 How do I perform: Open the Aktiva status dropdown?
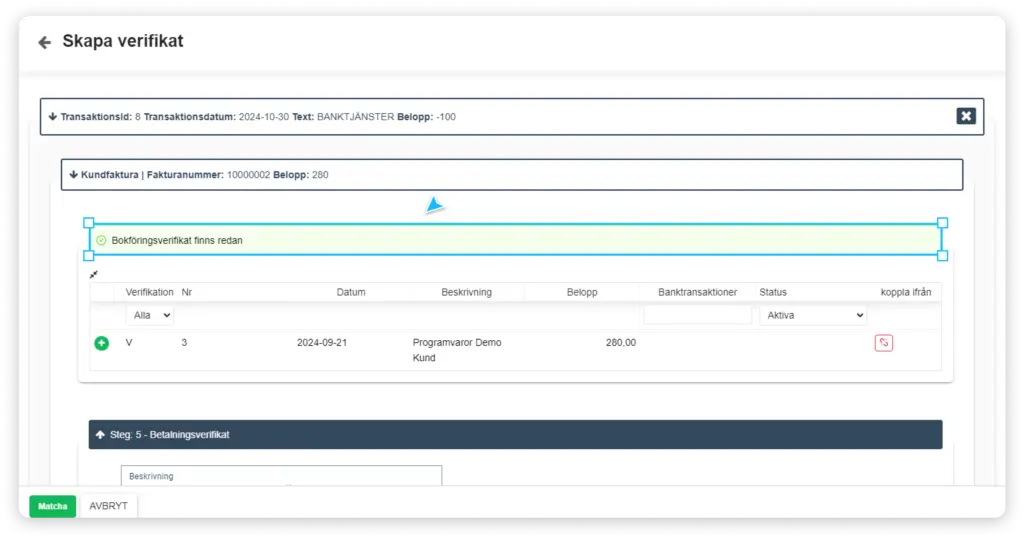(x=813, y=316)
